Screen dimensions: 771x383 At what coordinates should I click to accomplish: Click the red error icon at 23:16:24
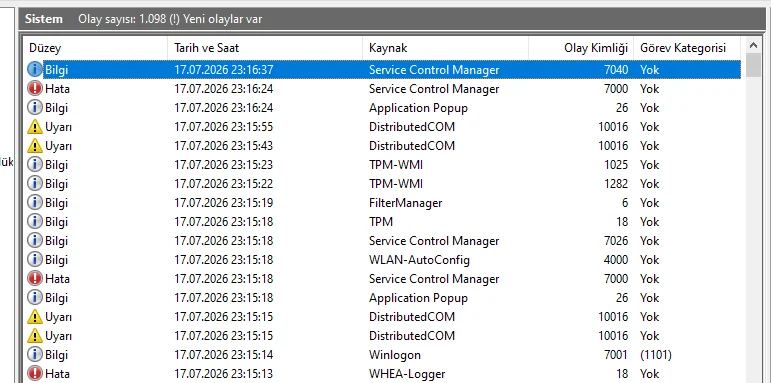pyautogui.click(x=34, y=89)
